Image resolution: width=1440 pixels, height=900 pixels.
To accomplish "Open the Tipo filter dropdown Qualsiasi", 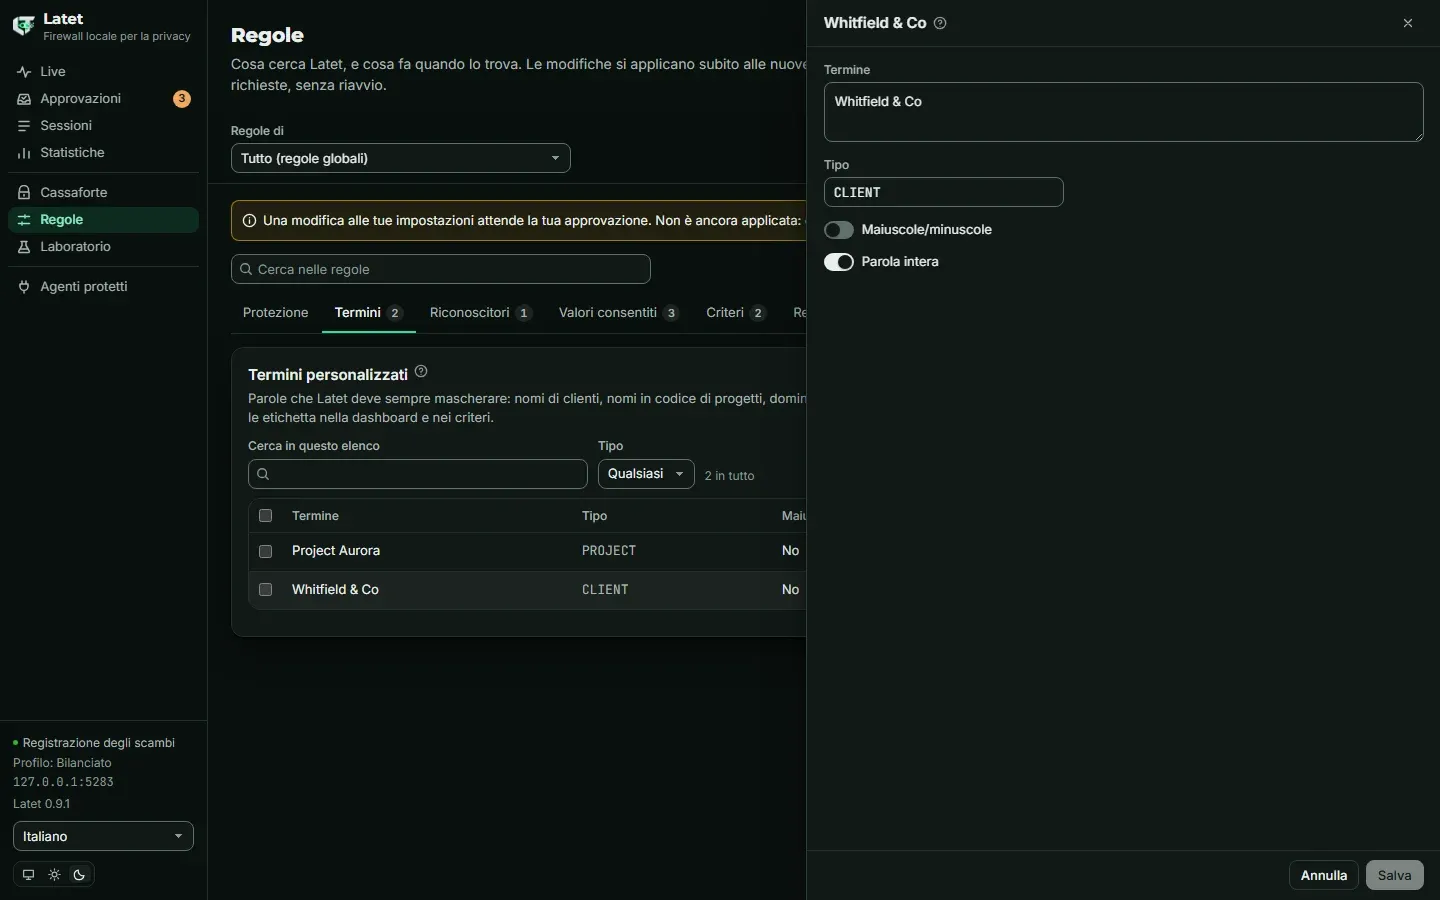I will [x=646, y=474].
